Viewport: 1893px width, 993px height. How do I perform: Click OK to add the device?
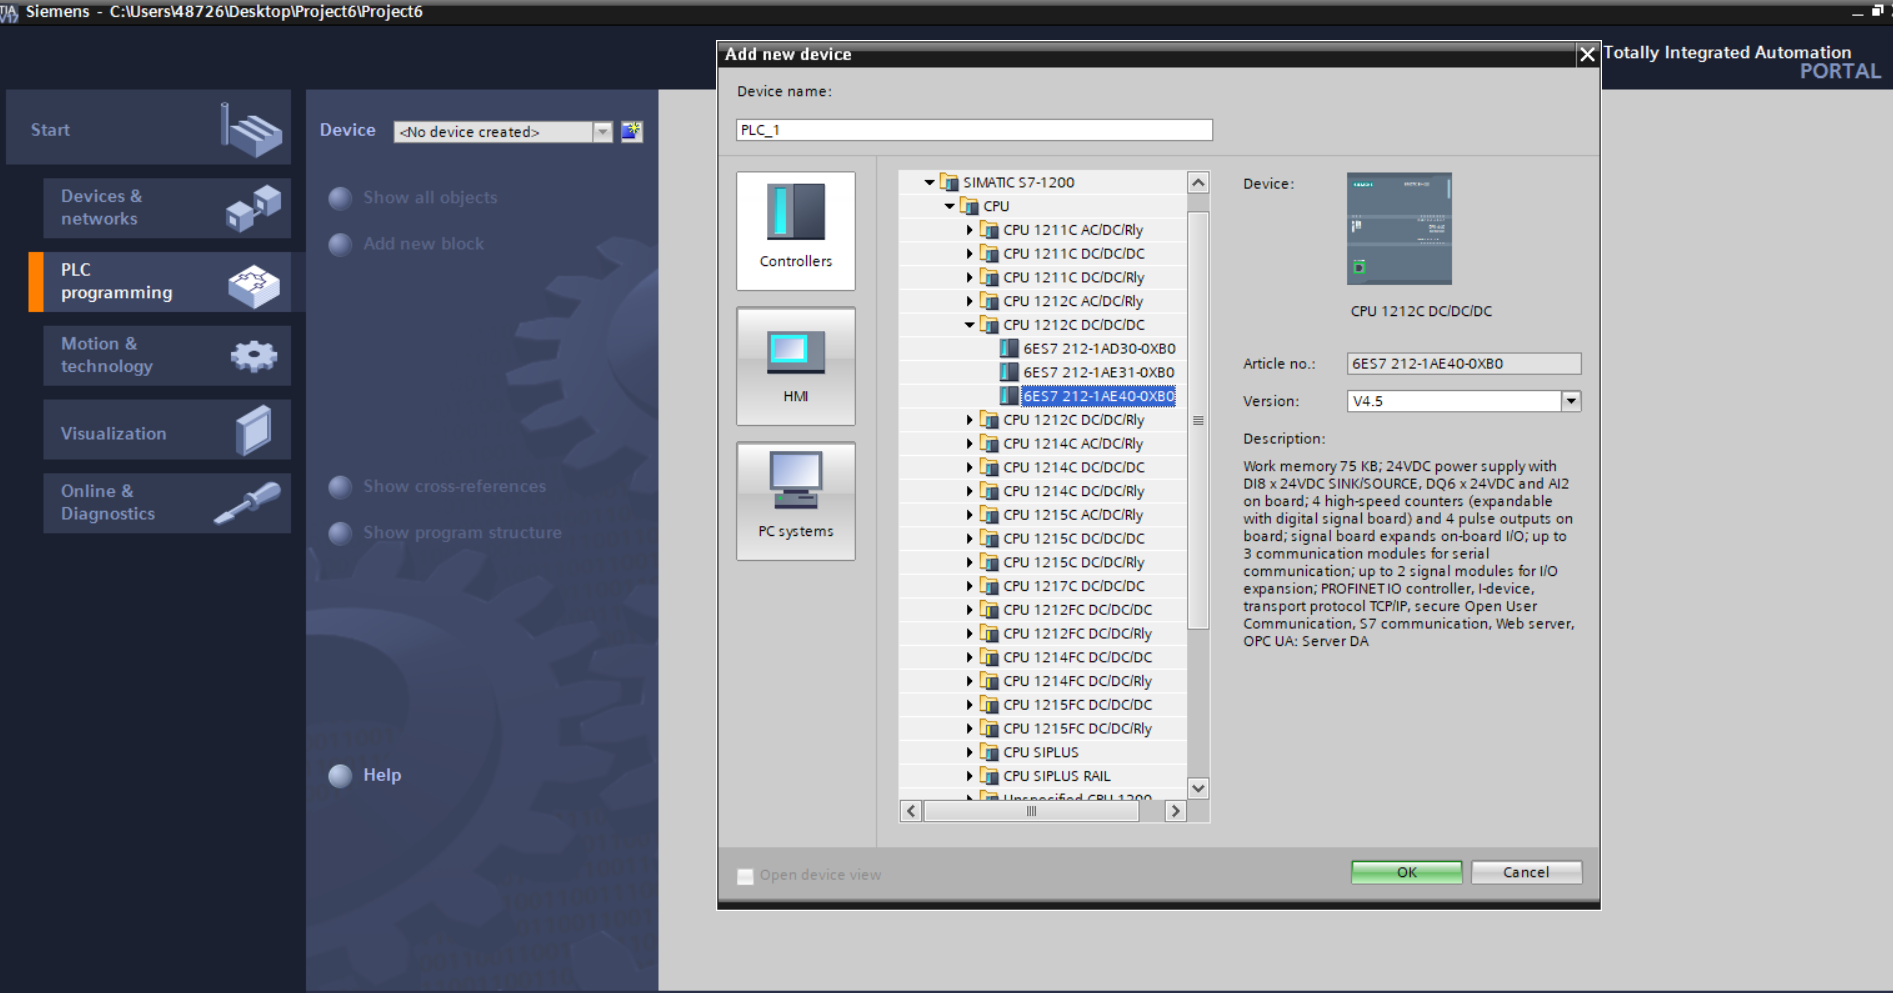click(1406, 872)
